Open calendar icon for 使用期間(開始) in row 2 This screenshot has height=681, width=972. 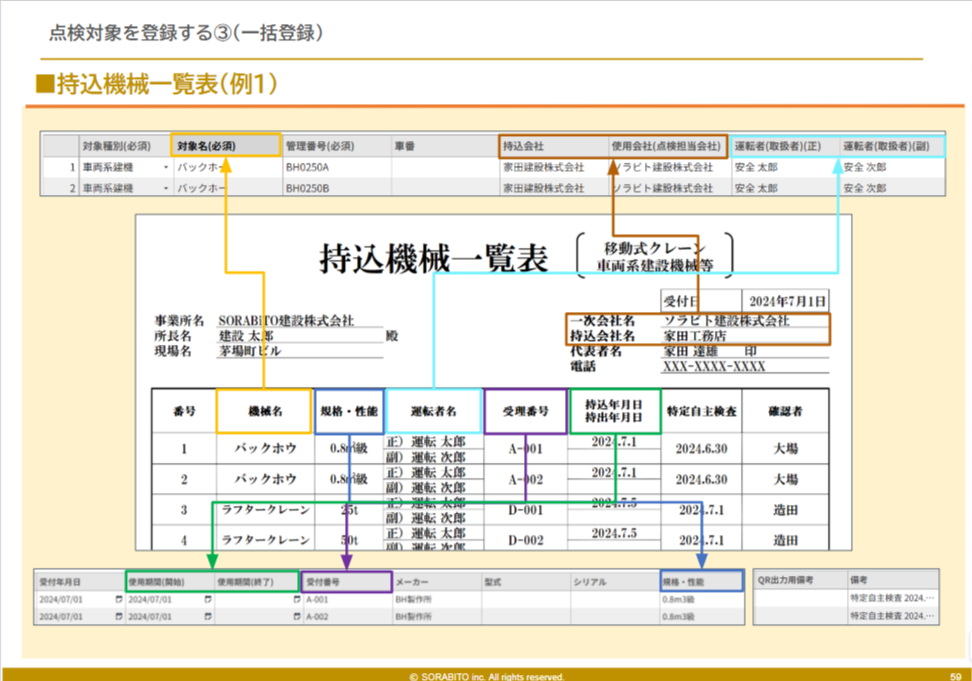pyautogui.click(x=208, y=617)
